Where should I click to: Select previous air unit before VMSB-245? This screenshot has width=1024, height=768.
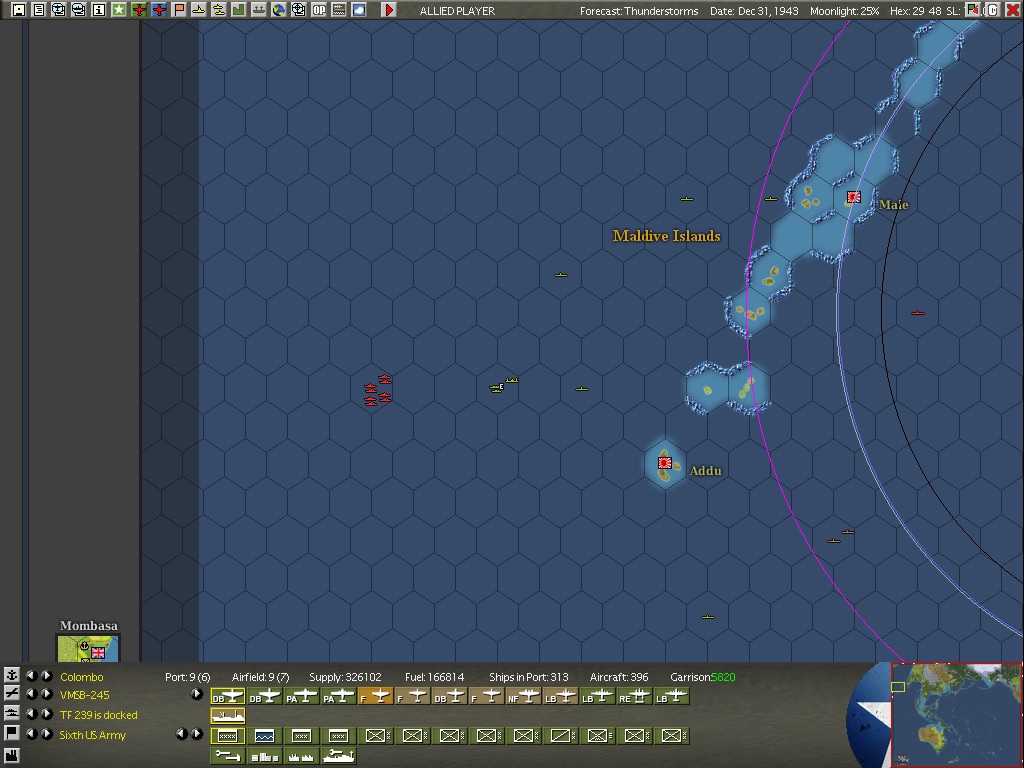(x=31, y=694)
